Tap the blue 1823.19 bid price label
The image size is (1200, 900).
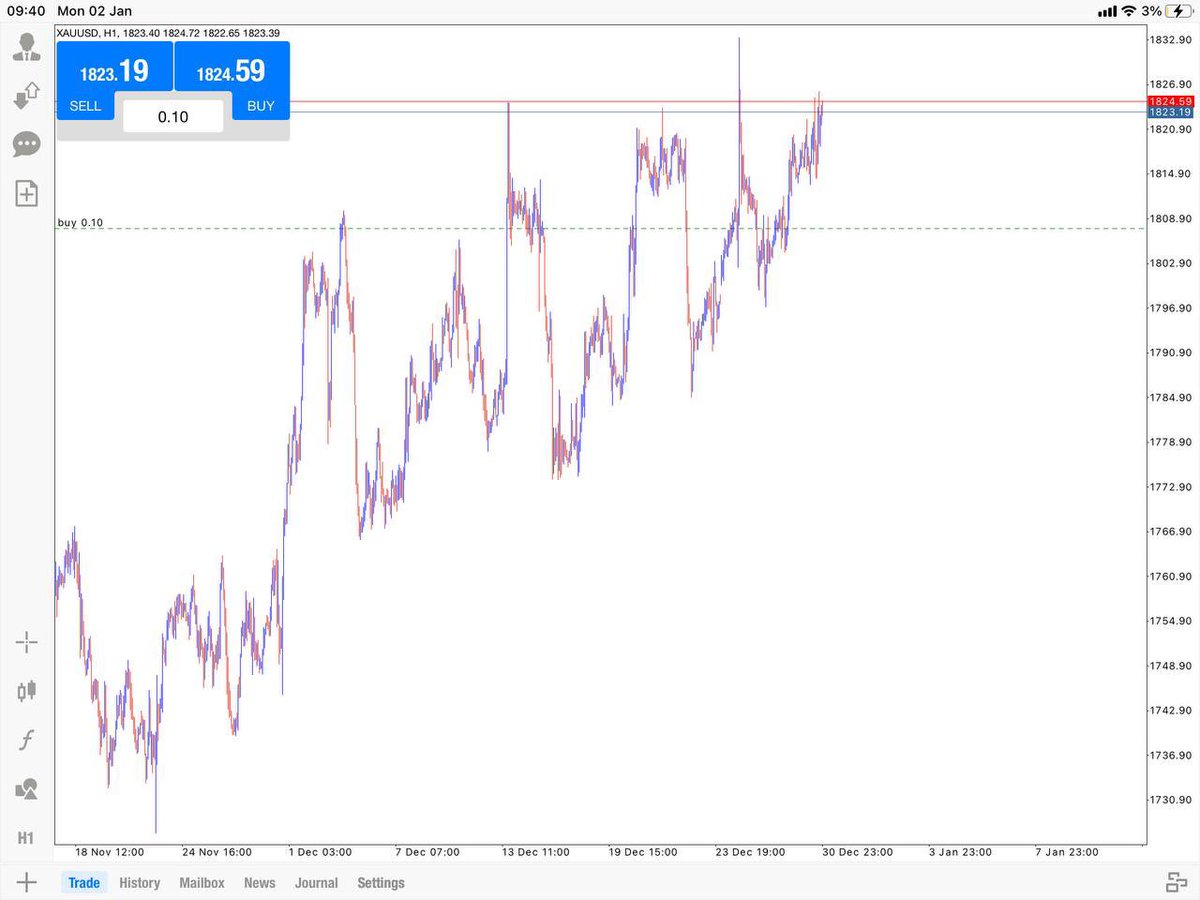[1170, 112]
